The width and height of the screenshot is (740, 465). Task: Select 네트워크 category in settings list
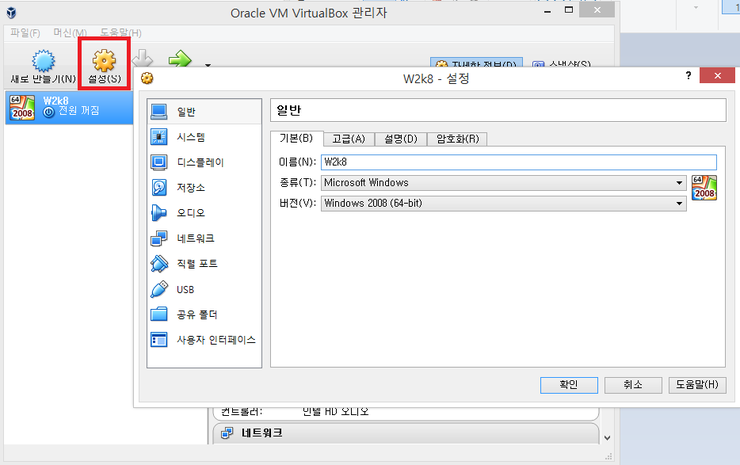click(194, 238)
